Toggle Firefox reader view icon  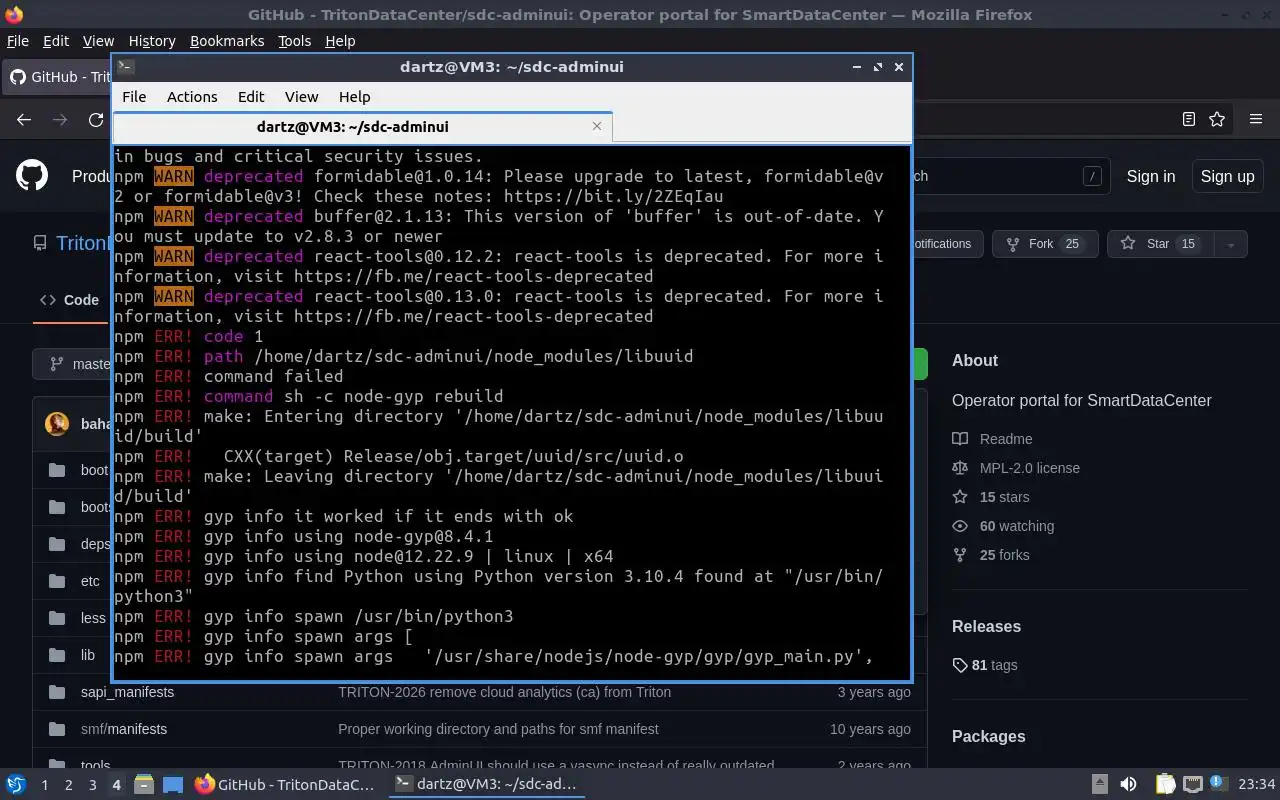coord(1188,119)
